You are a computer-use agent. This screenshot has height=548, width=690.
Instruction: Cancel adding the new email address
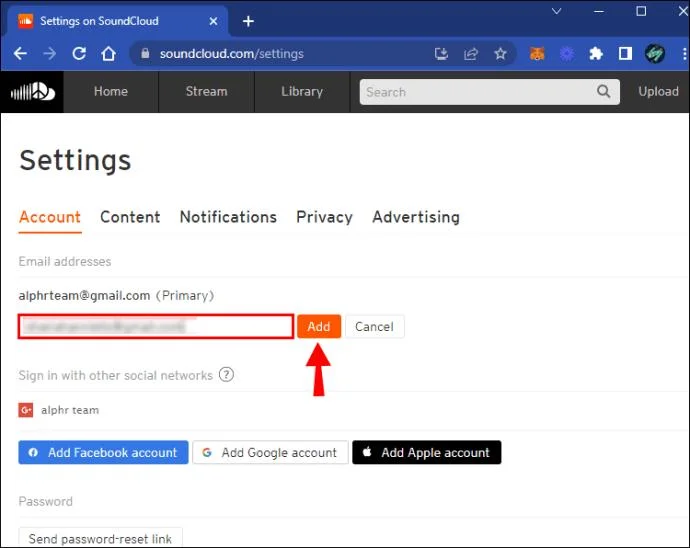(x=374, y=327)
